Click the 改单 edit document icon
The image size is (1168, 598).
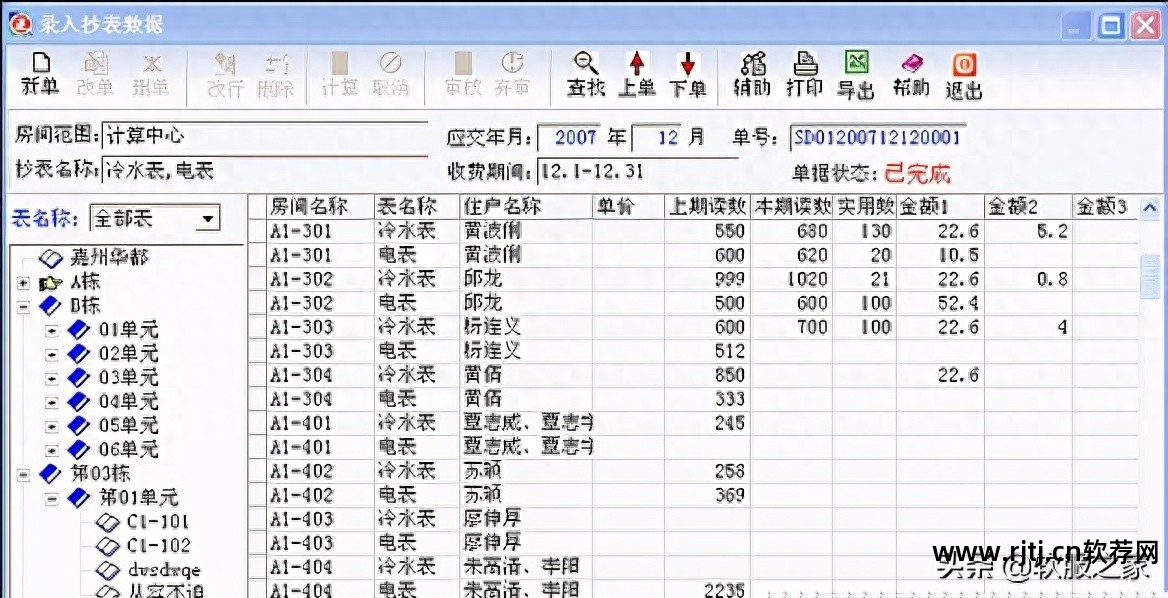(x=94, y=65)
